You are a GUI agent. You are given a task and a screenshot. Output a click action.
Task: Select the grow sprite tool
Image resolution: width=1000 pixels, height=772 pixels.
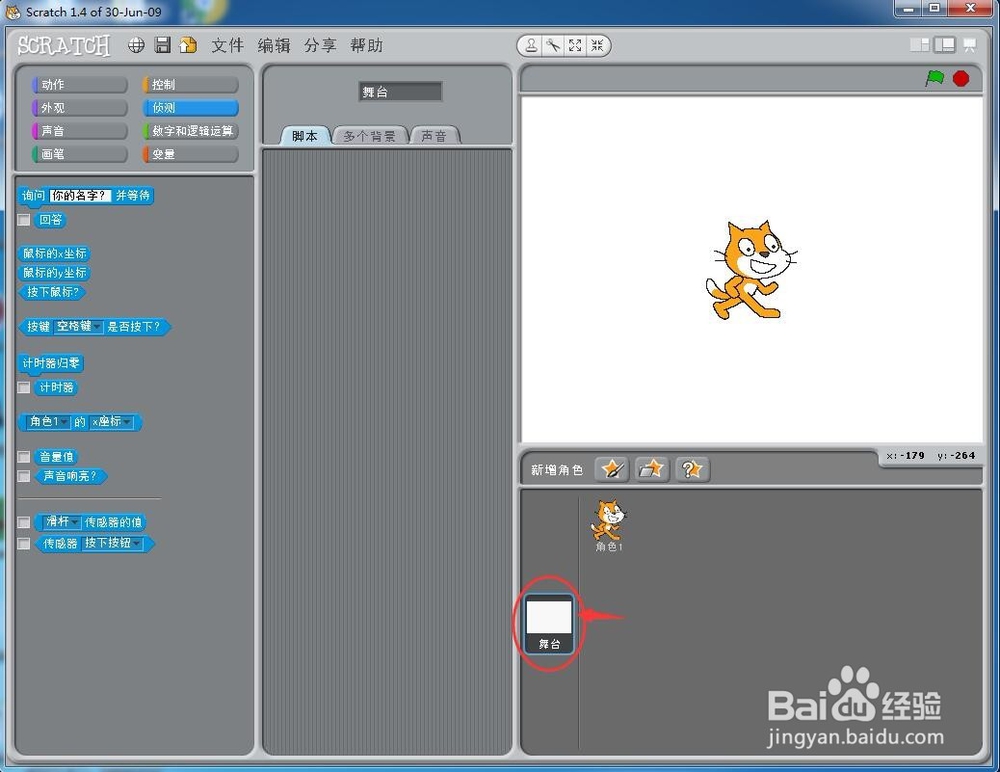[575, 45]
